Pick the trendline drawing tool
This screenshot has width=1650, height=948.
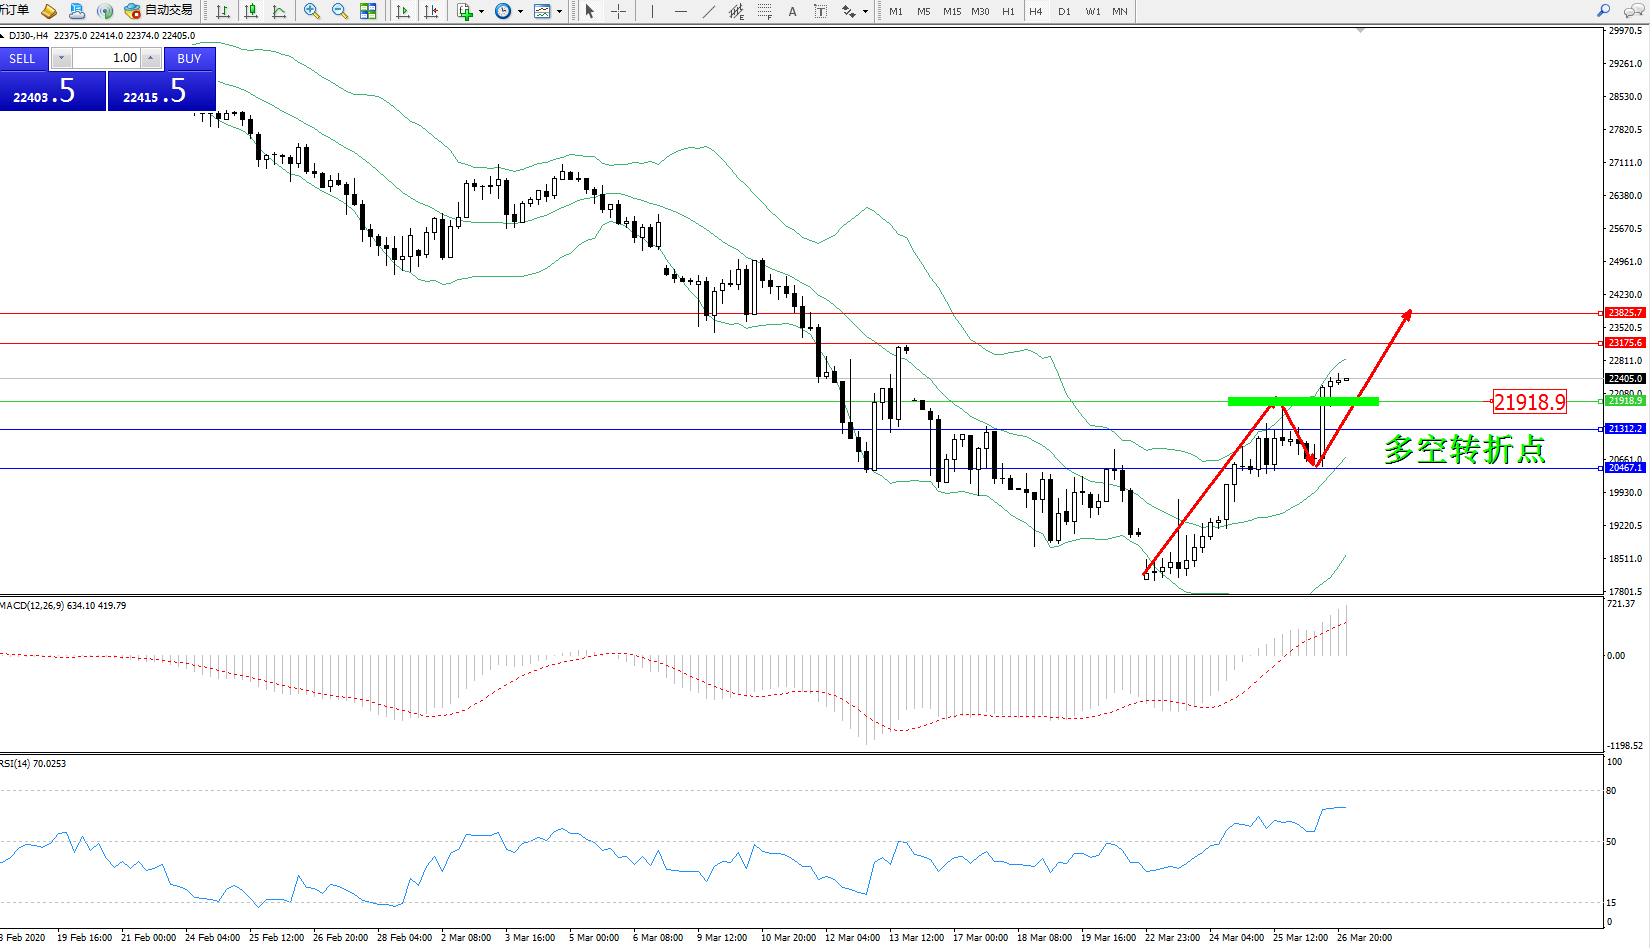(709, 11)
